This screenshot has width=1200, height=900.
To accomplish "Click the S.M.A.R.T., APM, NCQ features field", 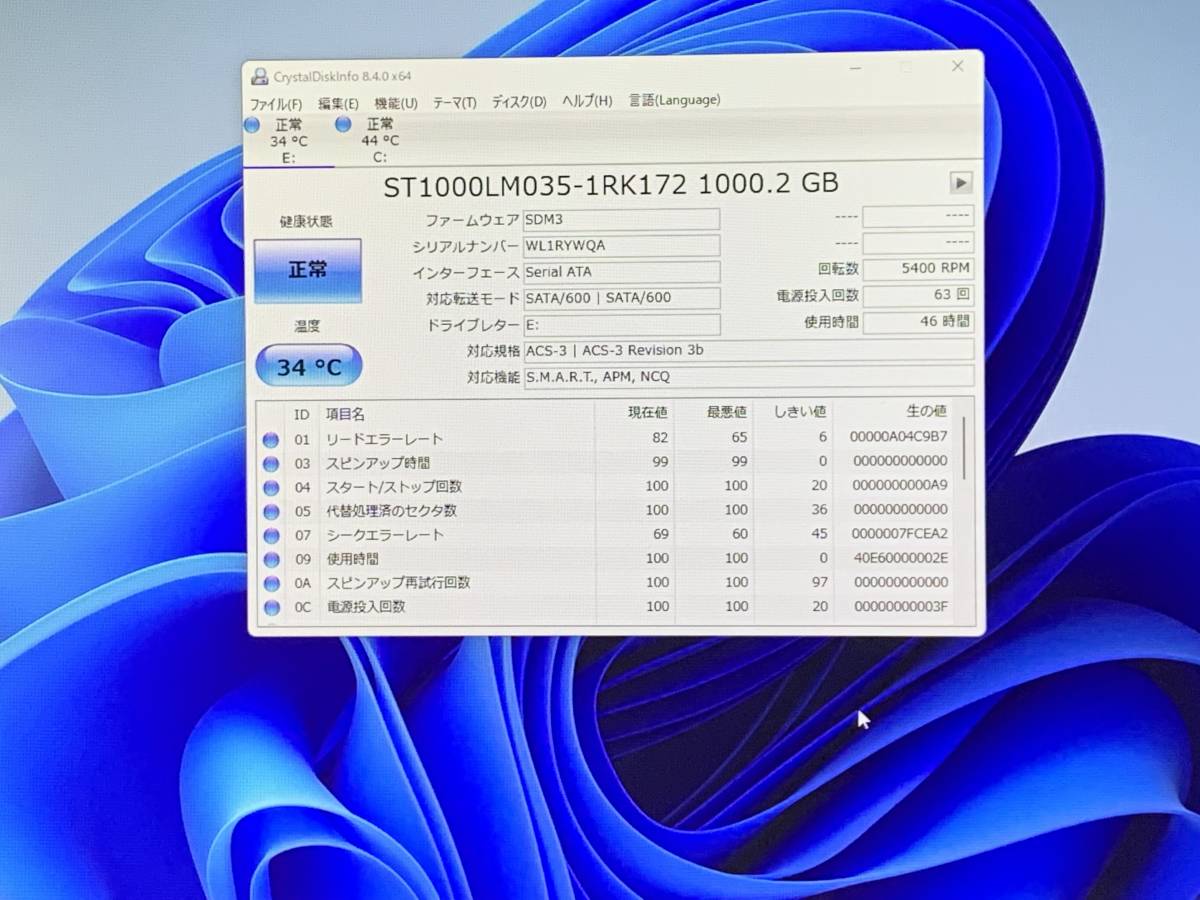I will [x=748, y=376].
